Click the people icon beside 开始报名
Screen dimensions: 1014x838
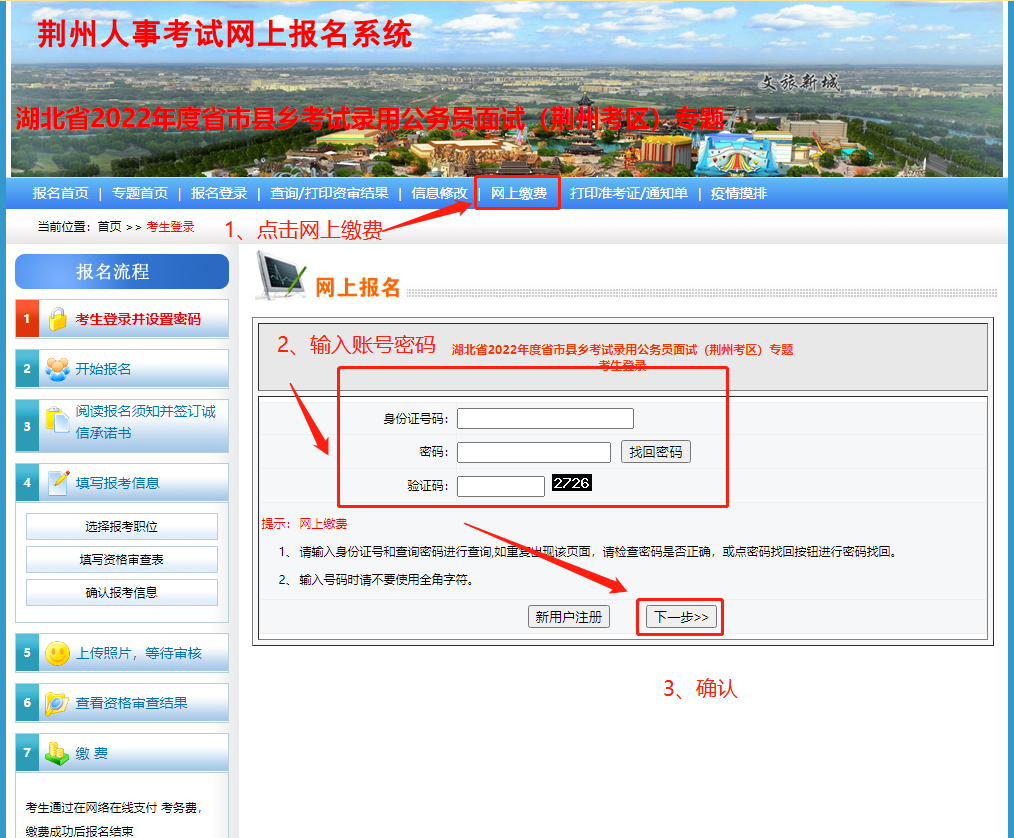[57, 369]
